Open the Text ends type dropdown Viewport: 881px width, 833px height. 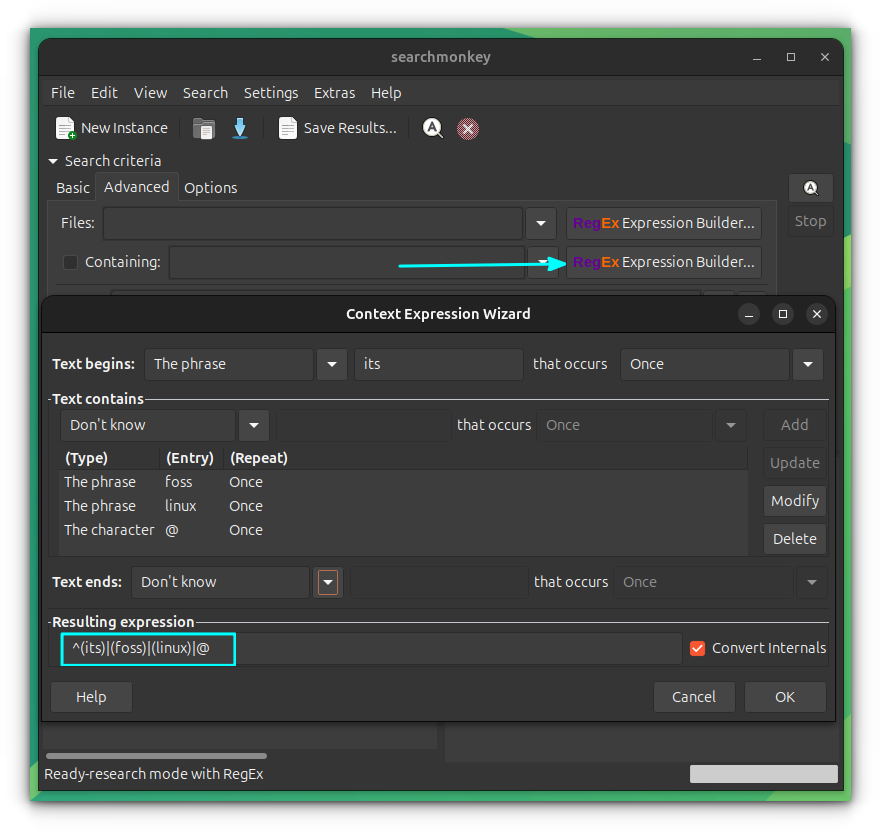click(328, 581)
